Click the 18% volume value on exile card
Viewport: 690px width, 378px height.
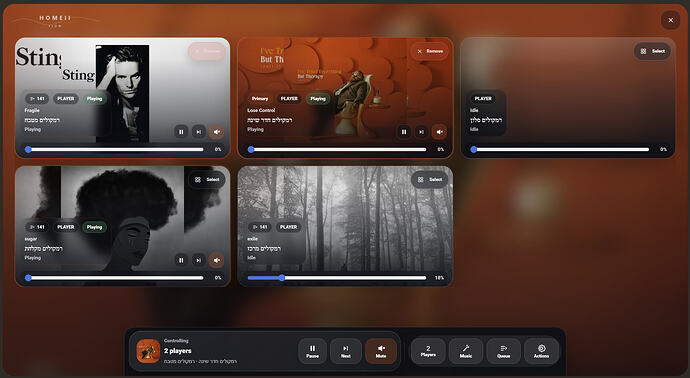pyautogui.click(x=439, y=278)
